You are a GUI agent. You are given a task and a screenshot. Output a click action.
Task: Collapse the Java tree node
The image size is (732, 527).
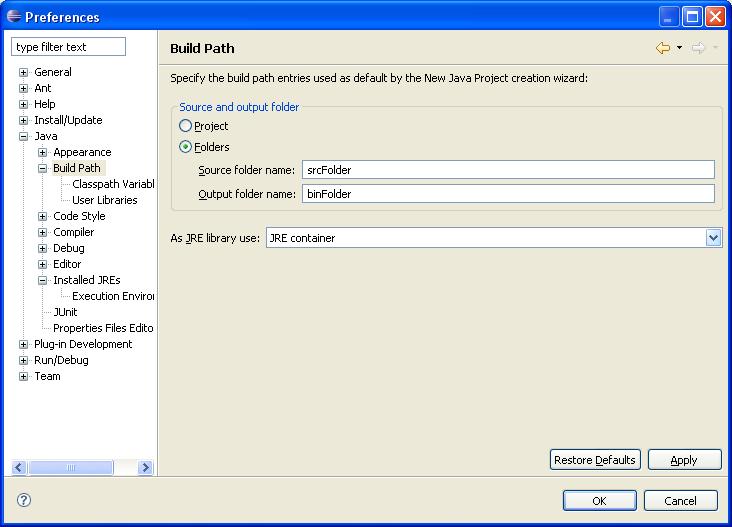tap(23, 136)
